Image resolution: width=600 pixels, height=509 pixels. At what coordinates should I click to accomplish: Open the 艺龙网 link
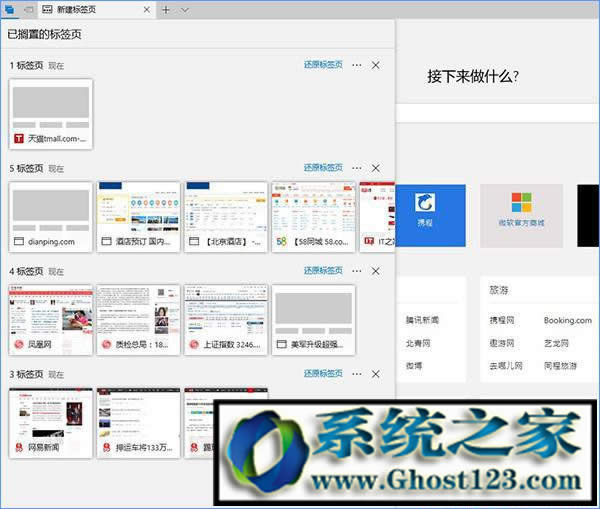click(x=556, y=343)
